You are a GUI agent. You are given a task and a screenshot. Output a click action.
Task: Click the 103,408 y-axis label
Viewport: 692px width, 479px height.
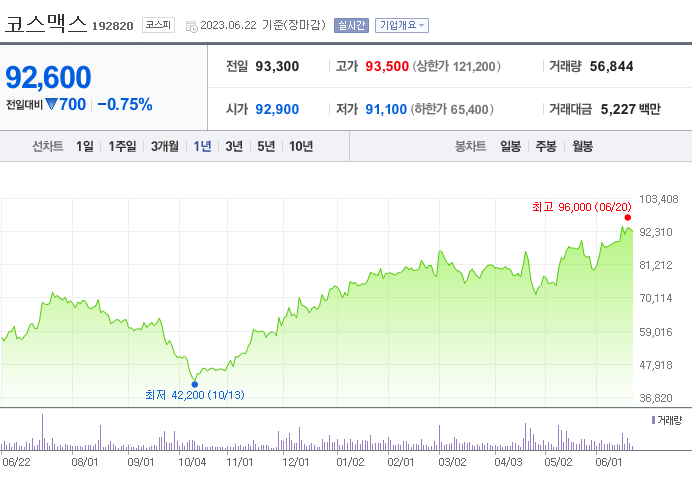pyautogui.click(x=658, y=199)
